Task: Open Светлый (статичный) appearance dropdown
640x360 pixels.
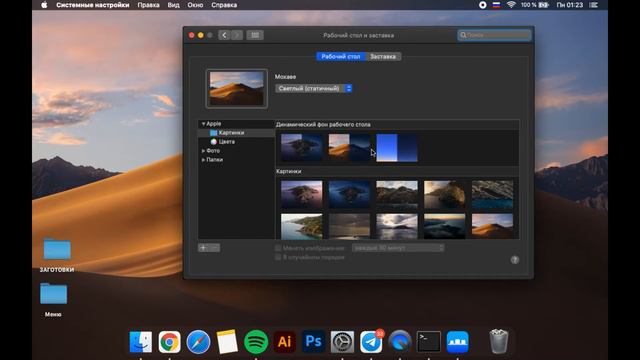Action: click(313, 88)
